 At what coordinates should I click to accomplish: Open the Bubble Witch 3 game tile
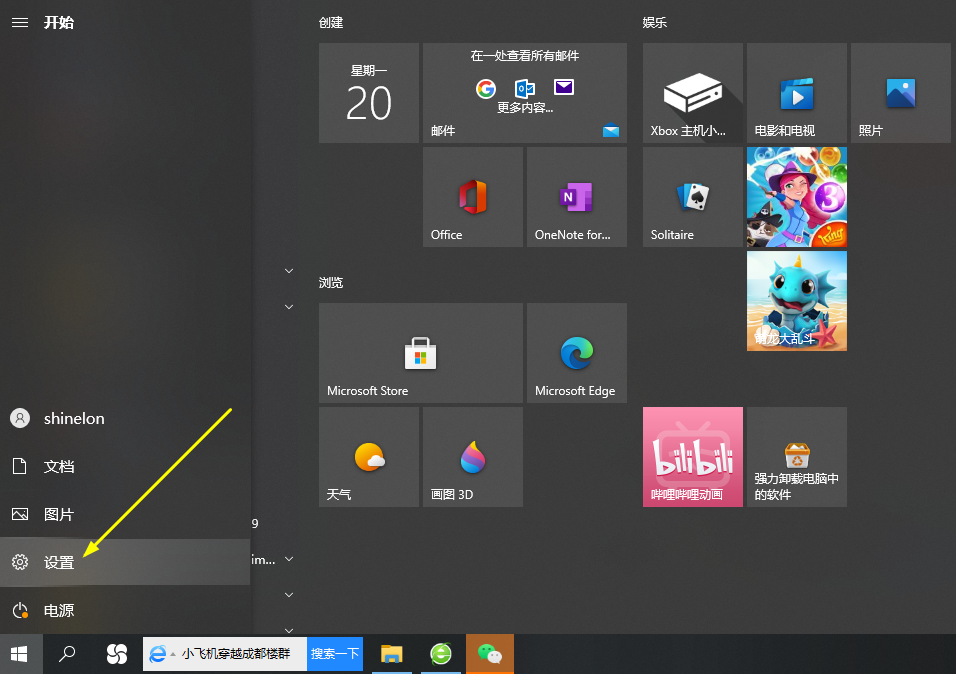pyautogui.click(x=797, y=197)
